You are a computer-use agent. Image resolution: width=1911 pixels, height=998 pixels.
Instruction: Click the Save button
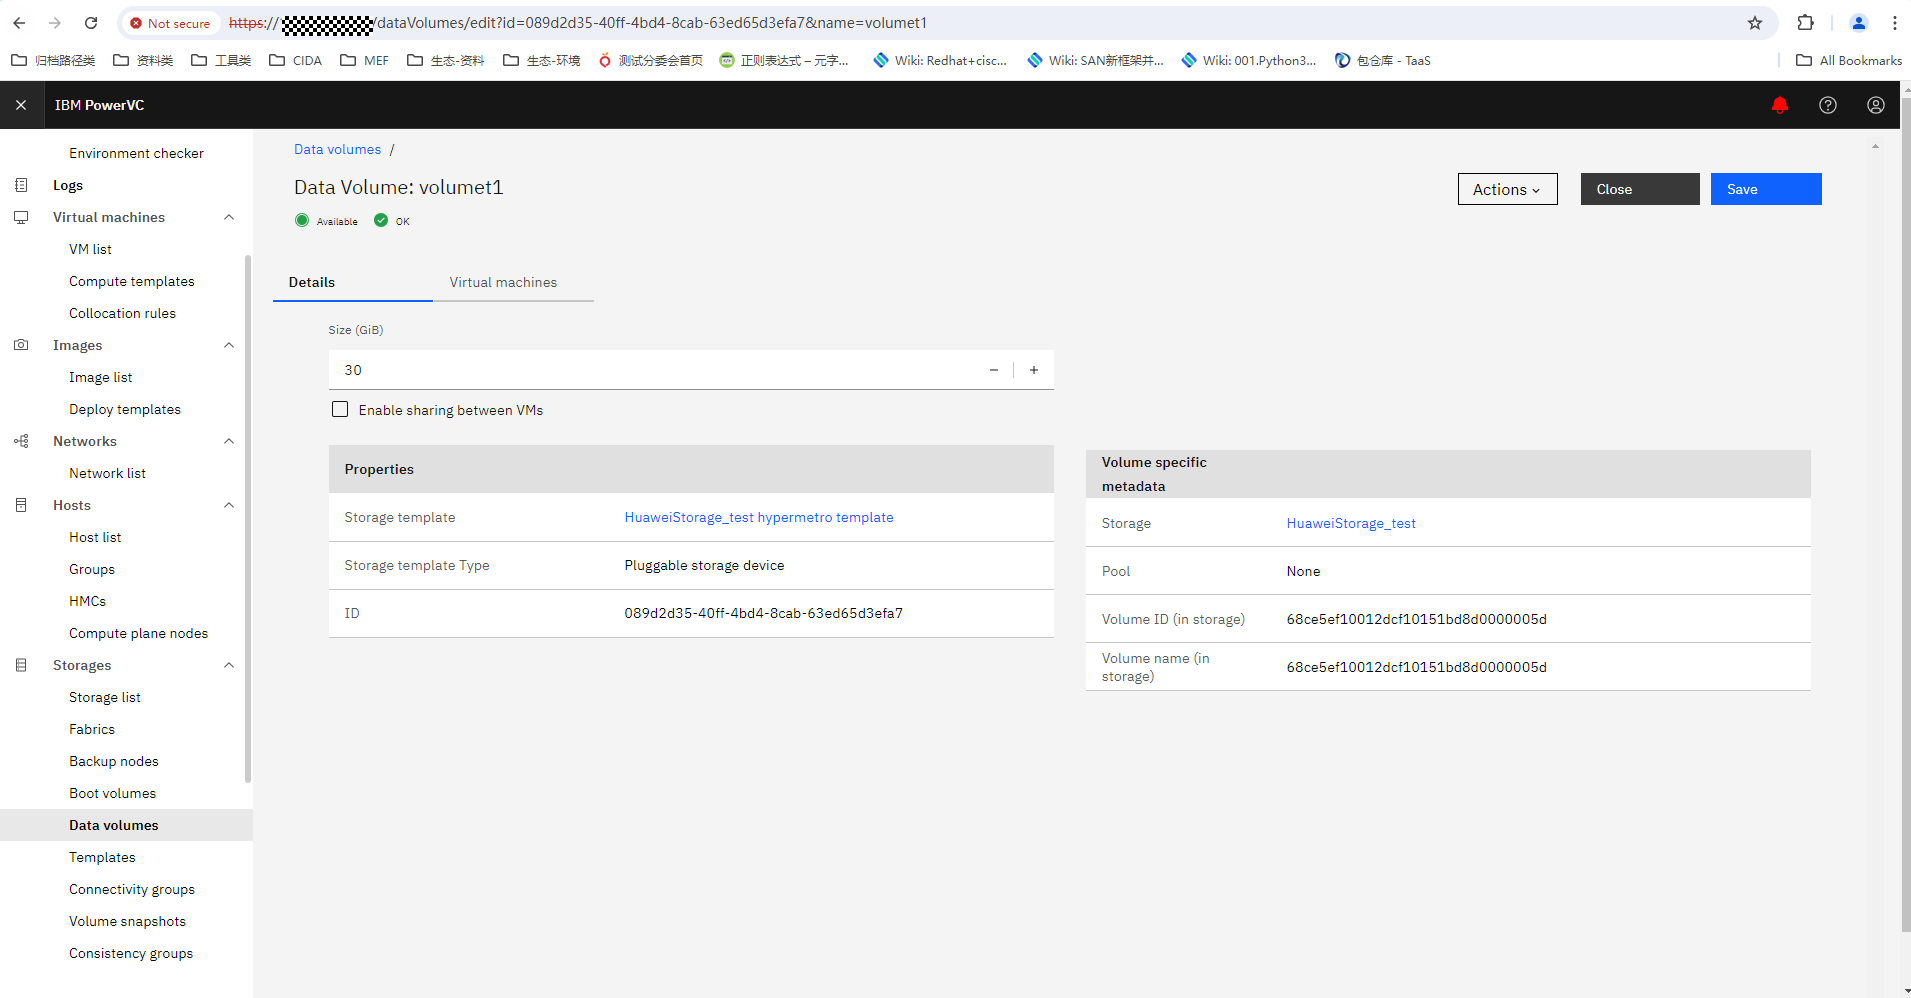coord(1766,189)
